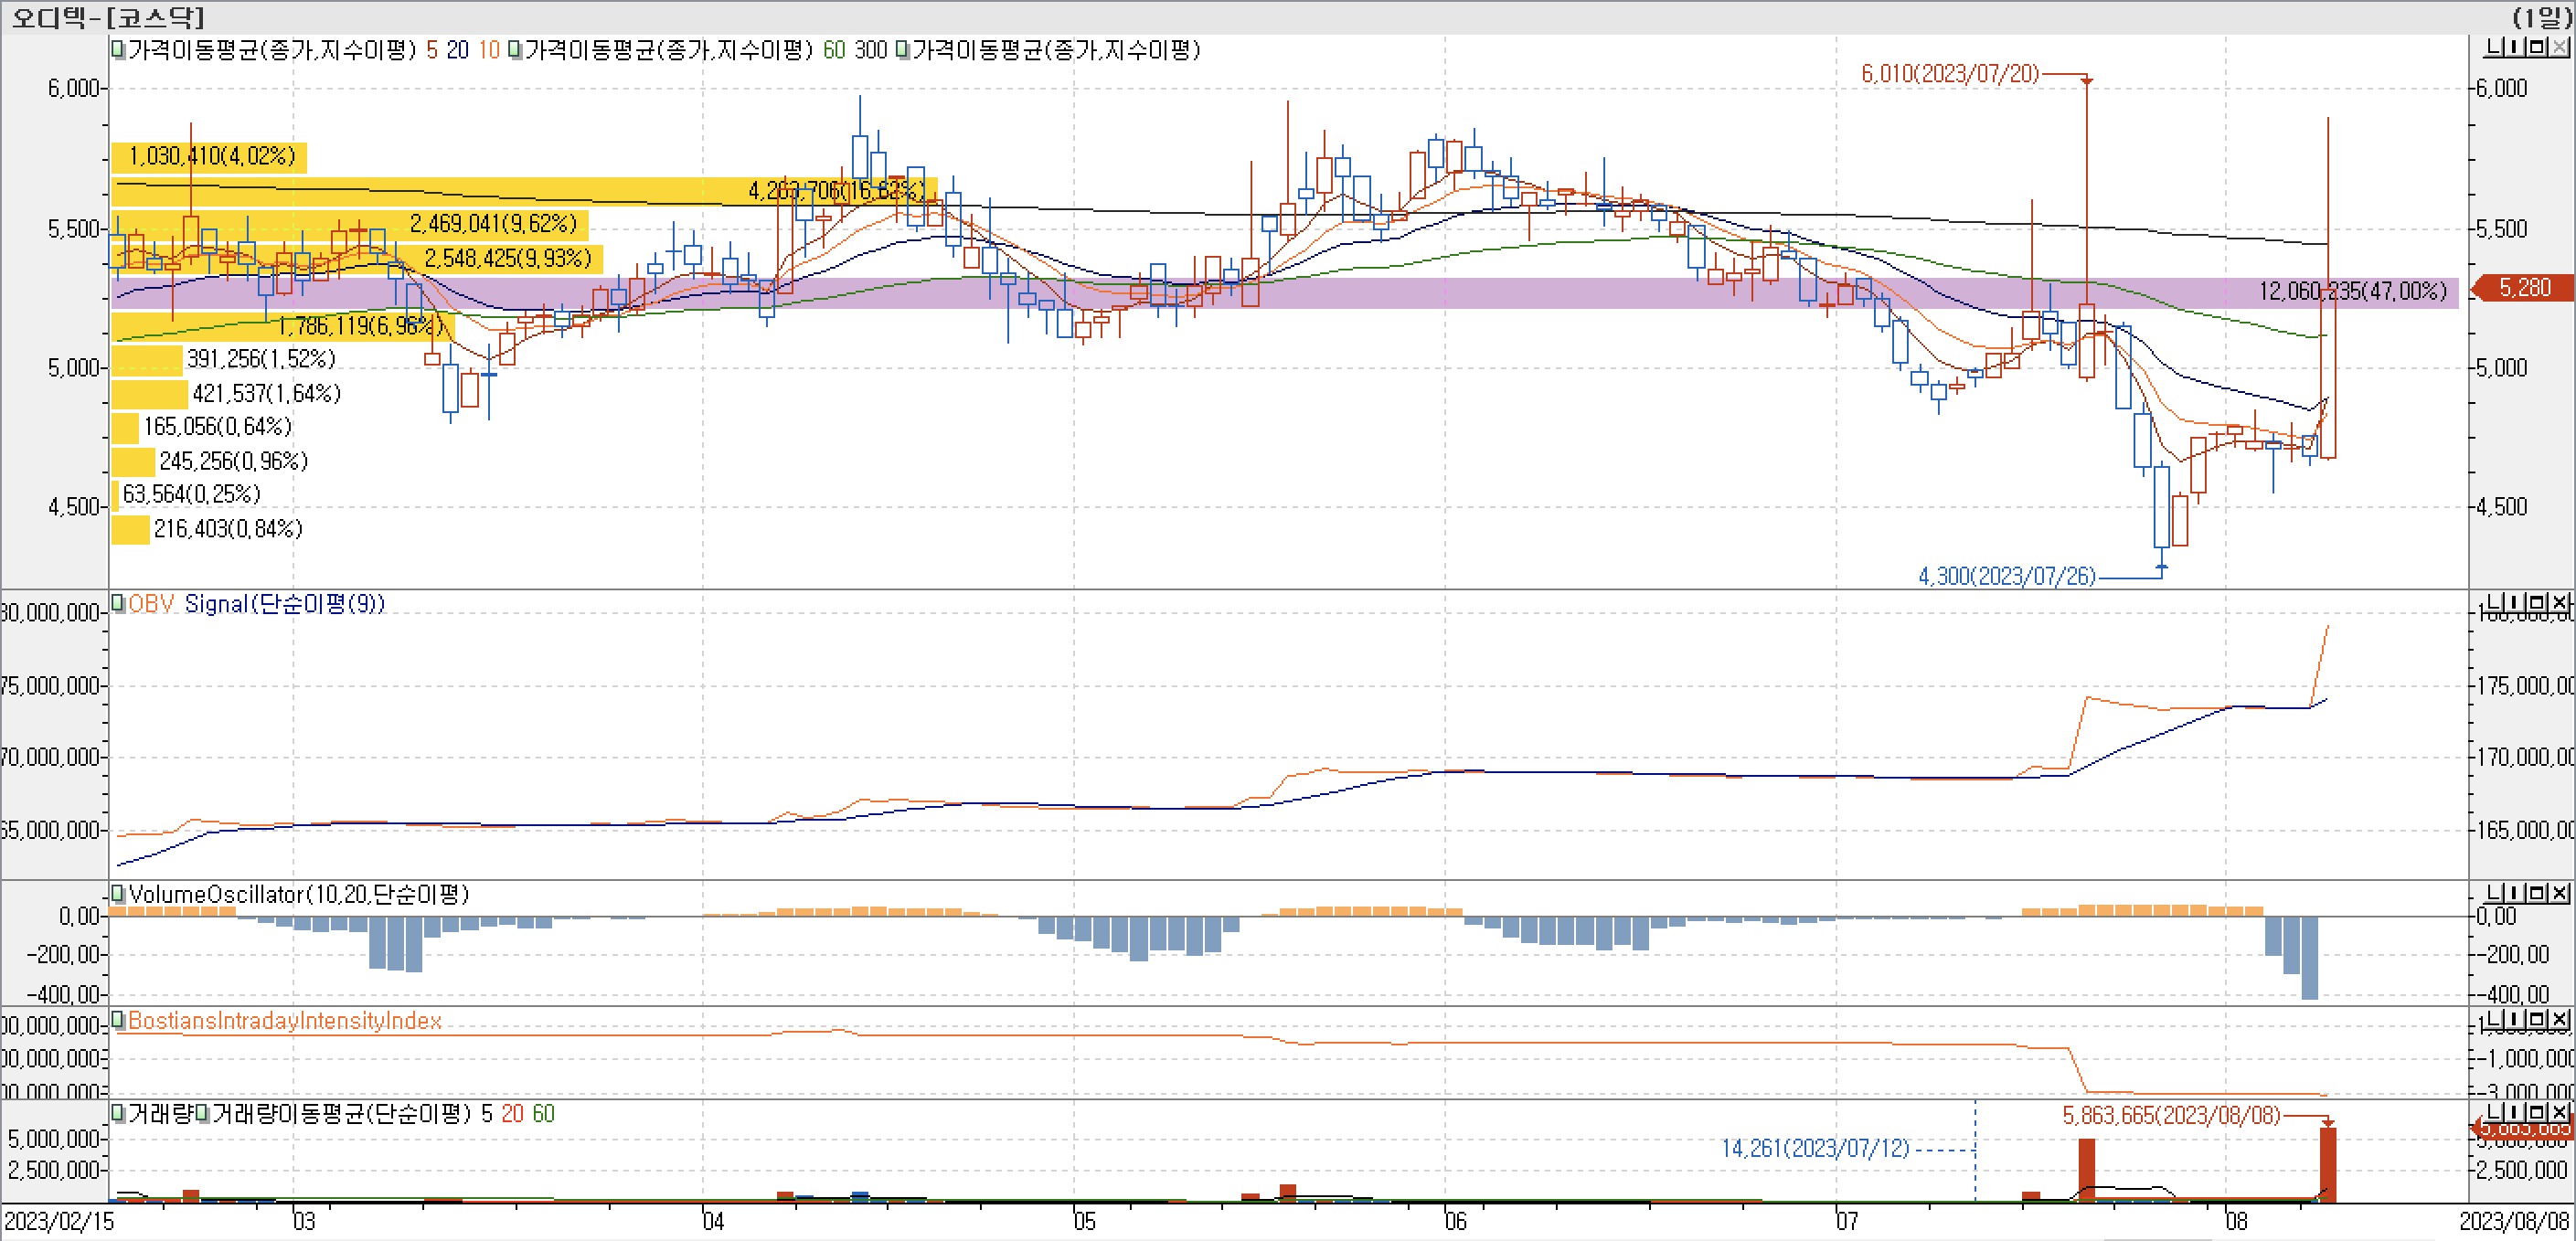Screen dimensions: 2576x1241
Task: Maximize the price chart panel
Action: click(x=2536, y=47)
